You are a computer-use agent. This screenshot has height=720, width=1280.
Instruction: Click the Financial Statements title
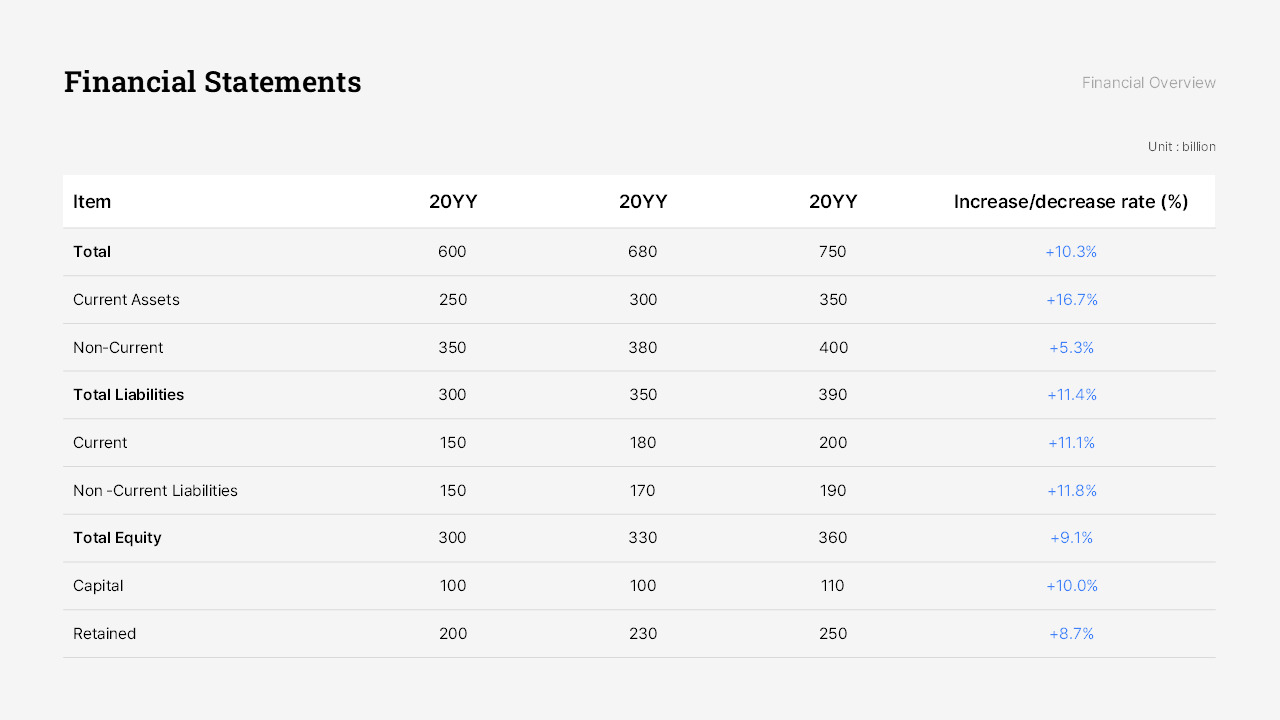[212, 82]
